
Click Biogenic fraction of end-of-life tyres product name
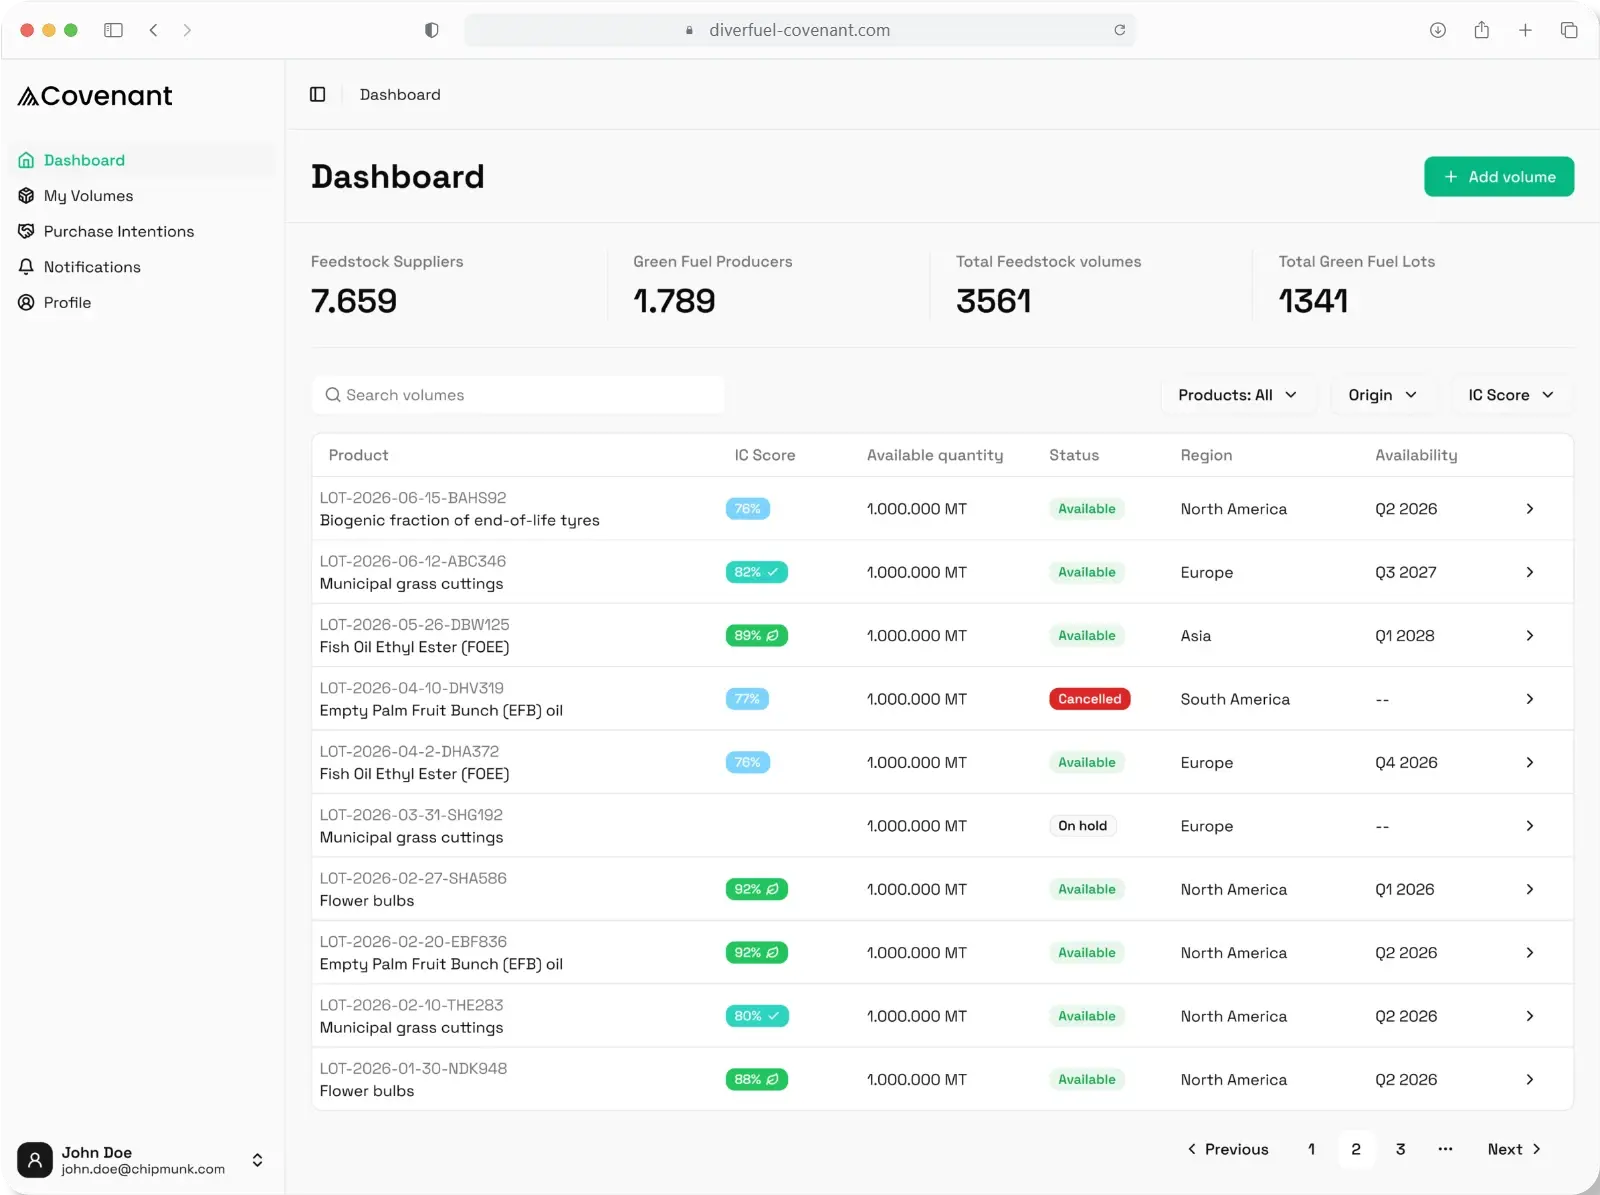coord(460,520)
